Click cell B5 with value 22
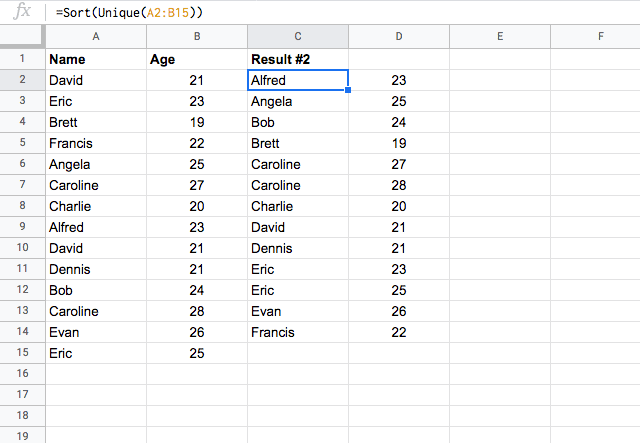Screen dimensions: 640x443 click(197, 143)
